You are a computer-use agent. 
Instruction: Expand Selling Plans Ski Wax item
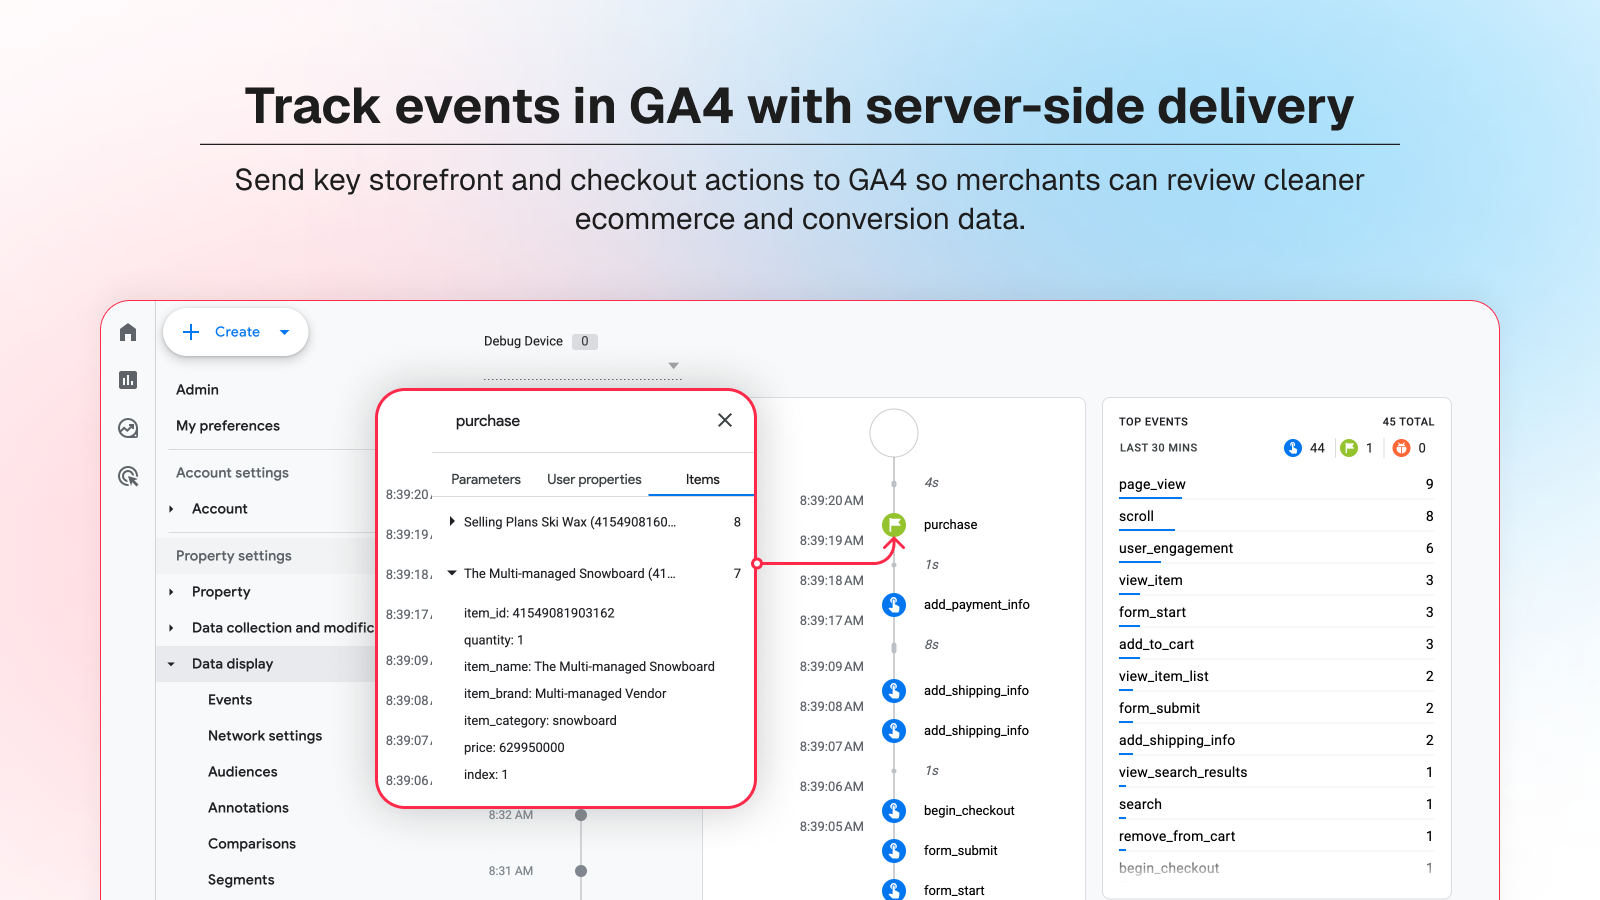[452, 521]
